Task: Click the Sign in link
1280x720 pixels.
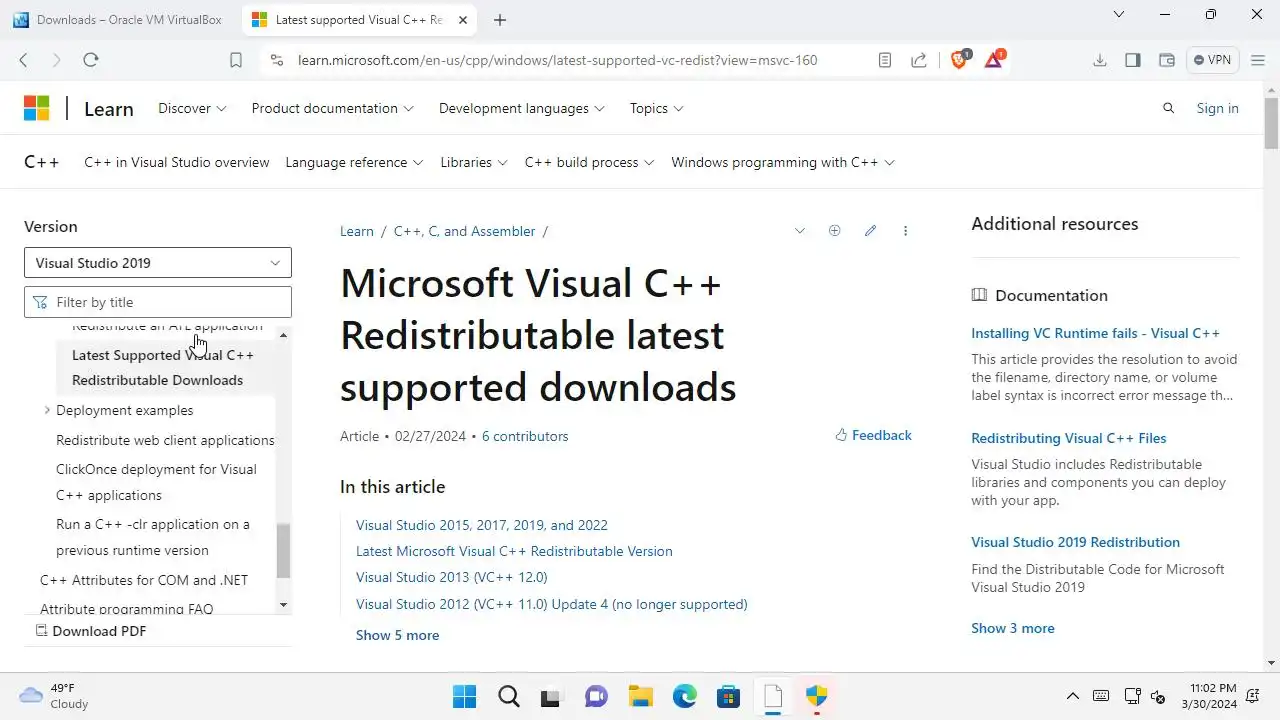Action: (1217, 108)
